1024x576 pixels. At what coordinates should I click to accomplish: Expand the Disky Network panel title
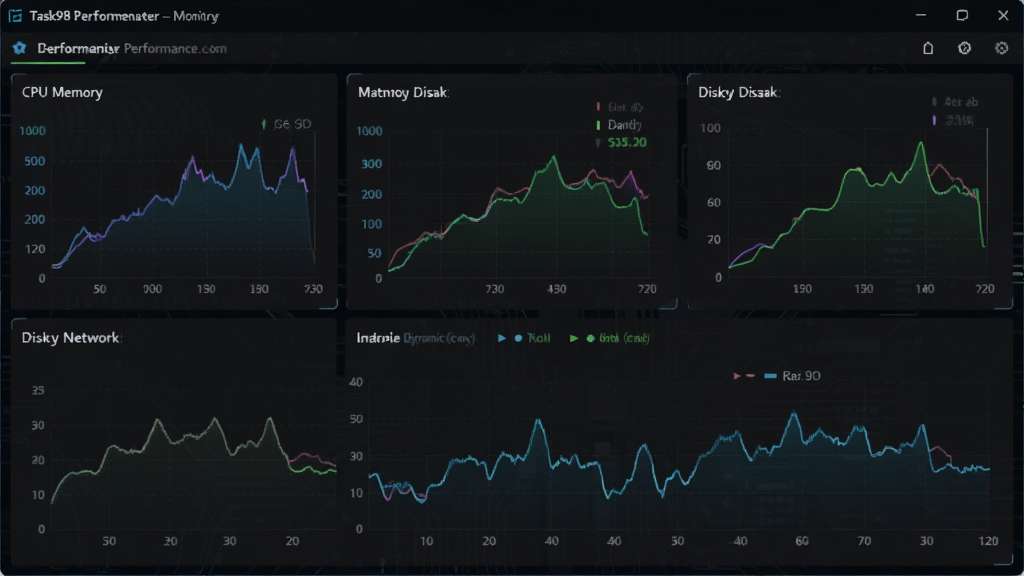[x=71, y=338]
